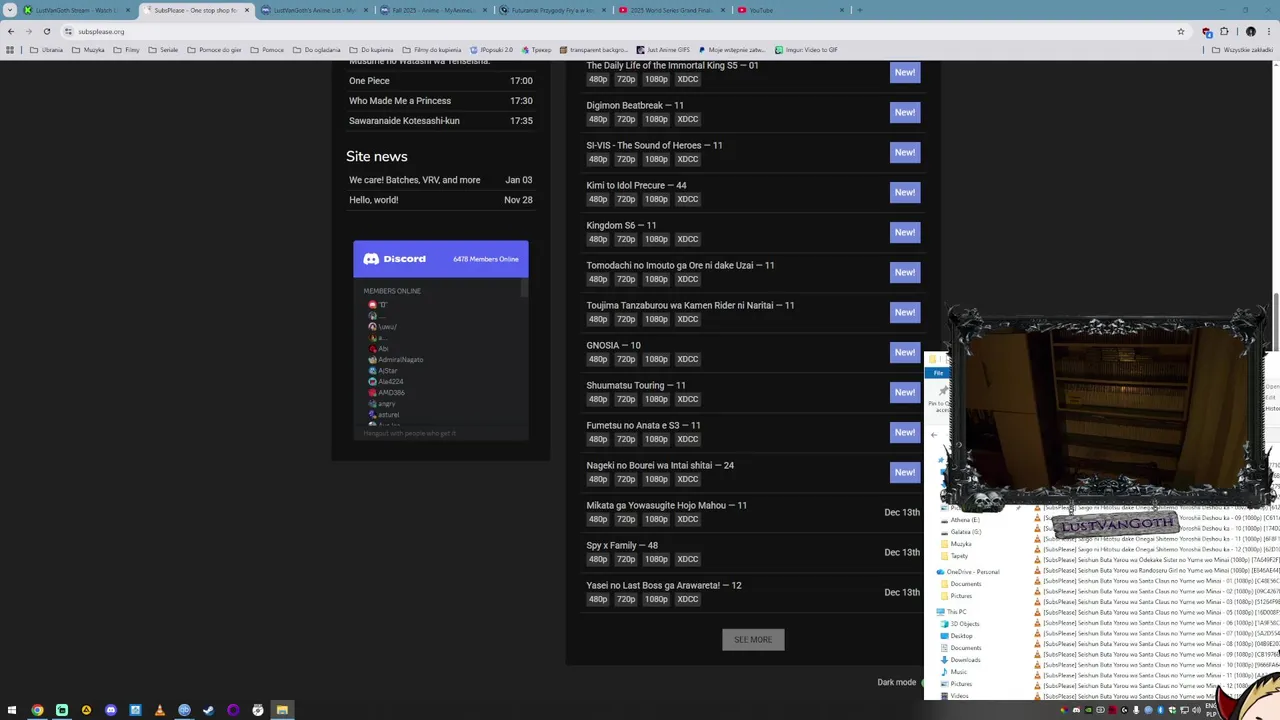Click the Discord members list scrollbar
This screenshot has height=720, width=1280.
[x=523, y=290]
